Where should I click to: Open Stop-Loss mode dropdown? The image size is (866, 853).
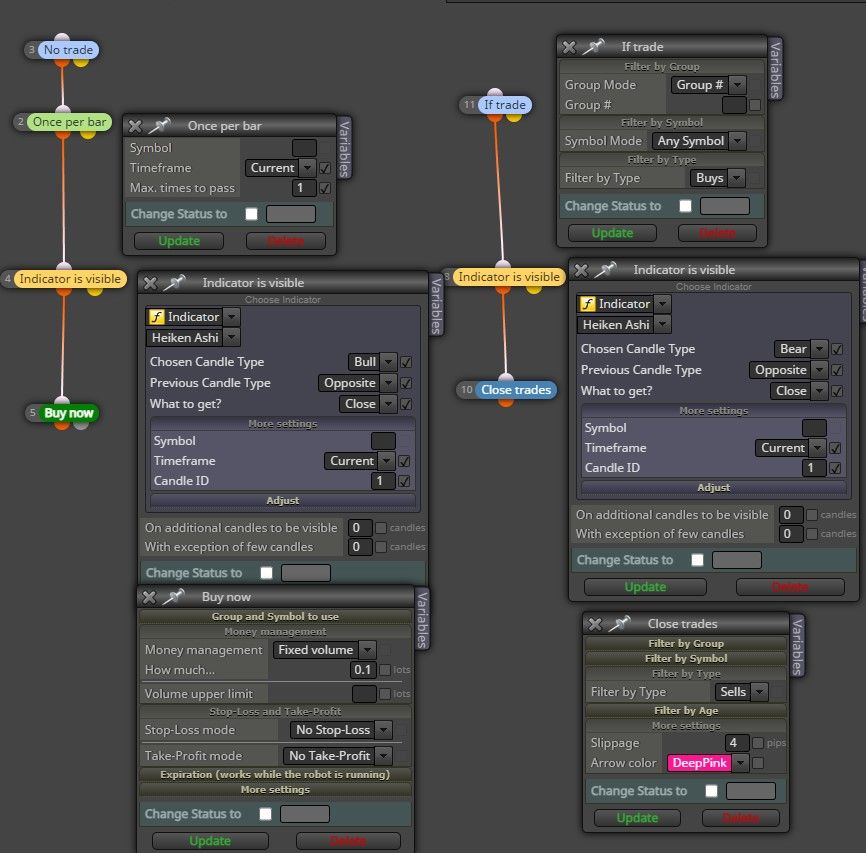coord(341,730)
